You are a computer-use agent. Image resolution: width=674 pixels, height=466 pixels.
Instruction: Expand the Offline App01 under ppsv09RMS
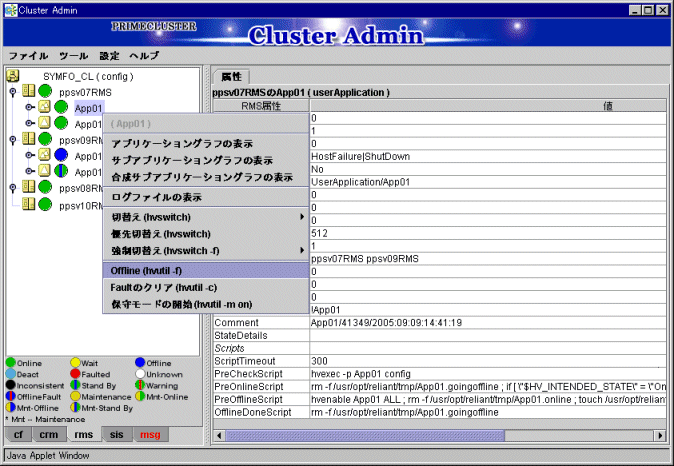29,155
